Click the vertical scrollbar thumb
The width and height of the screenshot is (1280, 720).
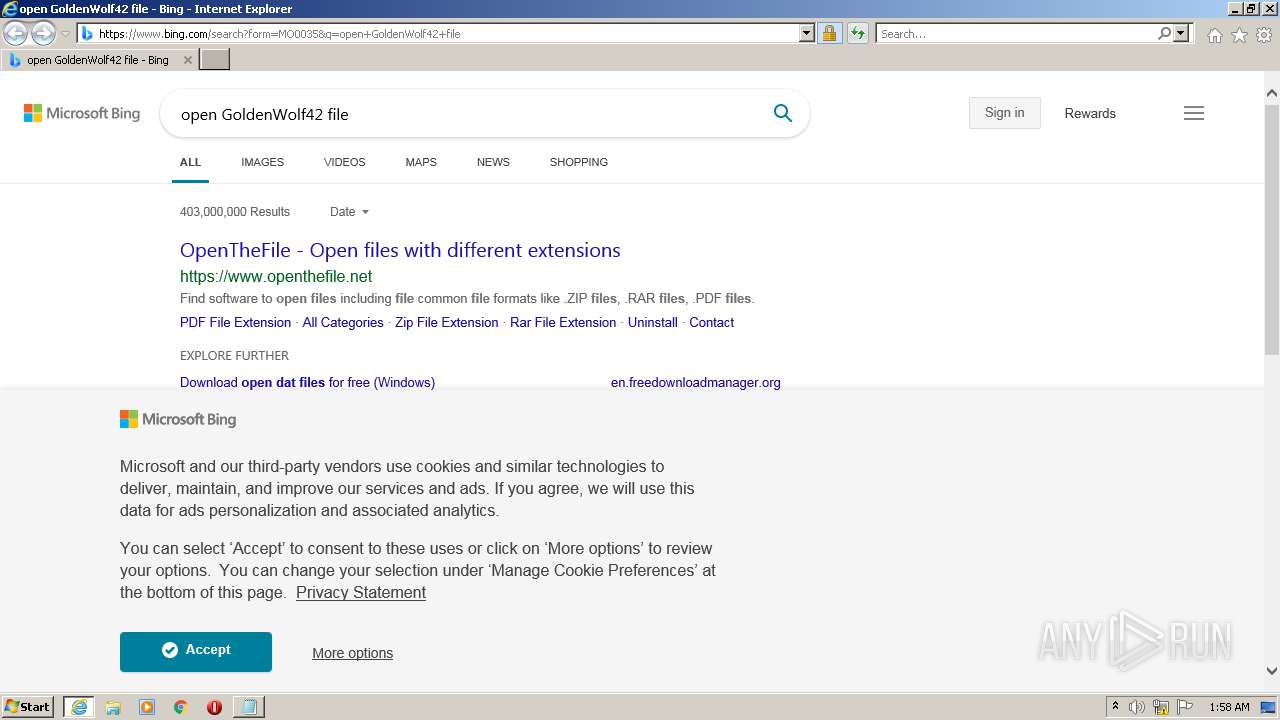click(x=1272, y=230)
